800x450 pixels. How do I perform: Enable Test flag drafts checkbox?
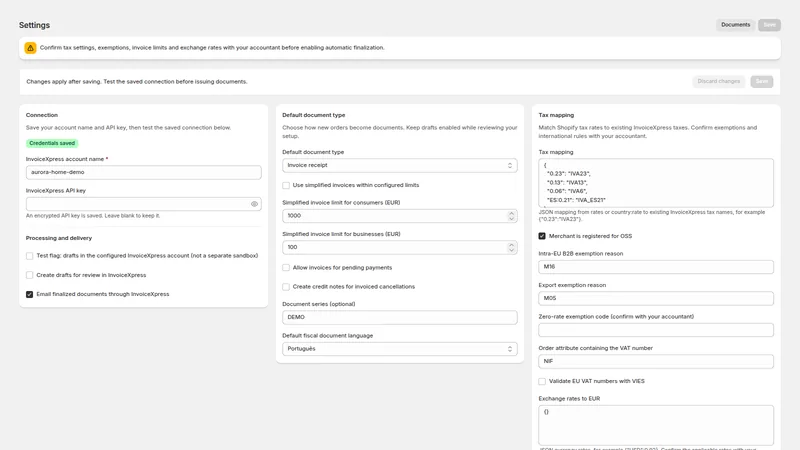coord(30,256)
